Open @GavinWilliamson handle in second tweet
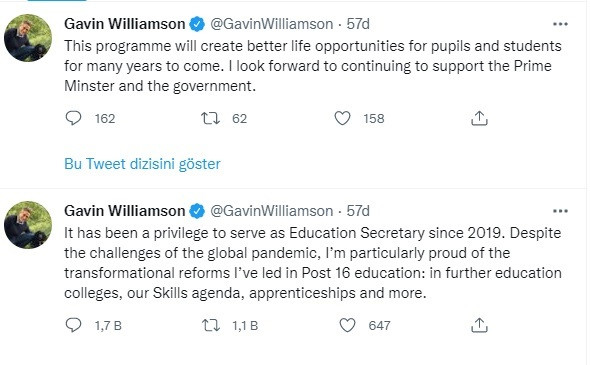 point(271,211)
